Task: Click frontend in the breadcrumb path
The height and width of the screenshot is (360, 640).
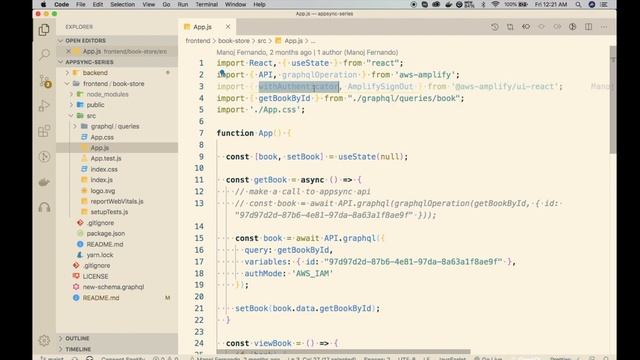Action: pyautogui.click(x=198, y=41)
